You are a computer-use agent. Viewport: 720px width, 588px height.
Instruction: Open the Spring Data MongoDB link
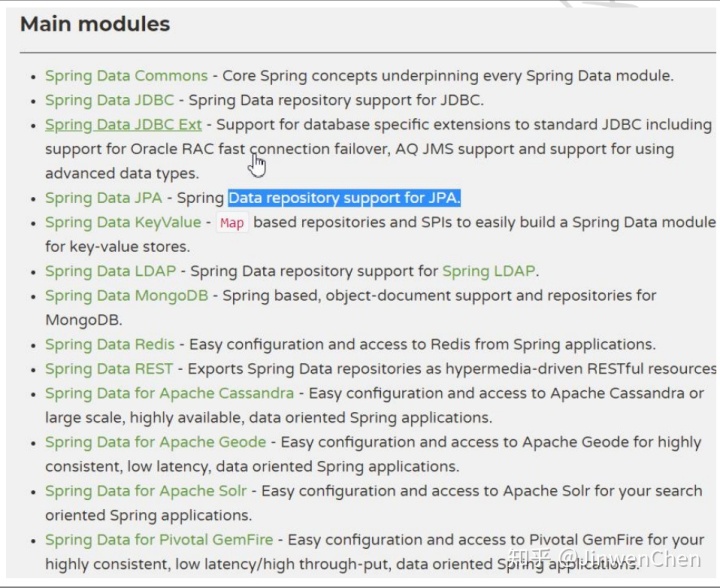point(126,296)
